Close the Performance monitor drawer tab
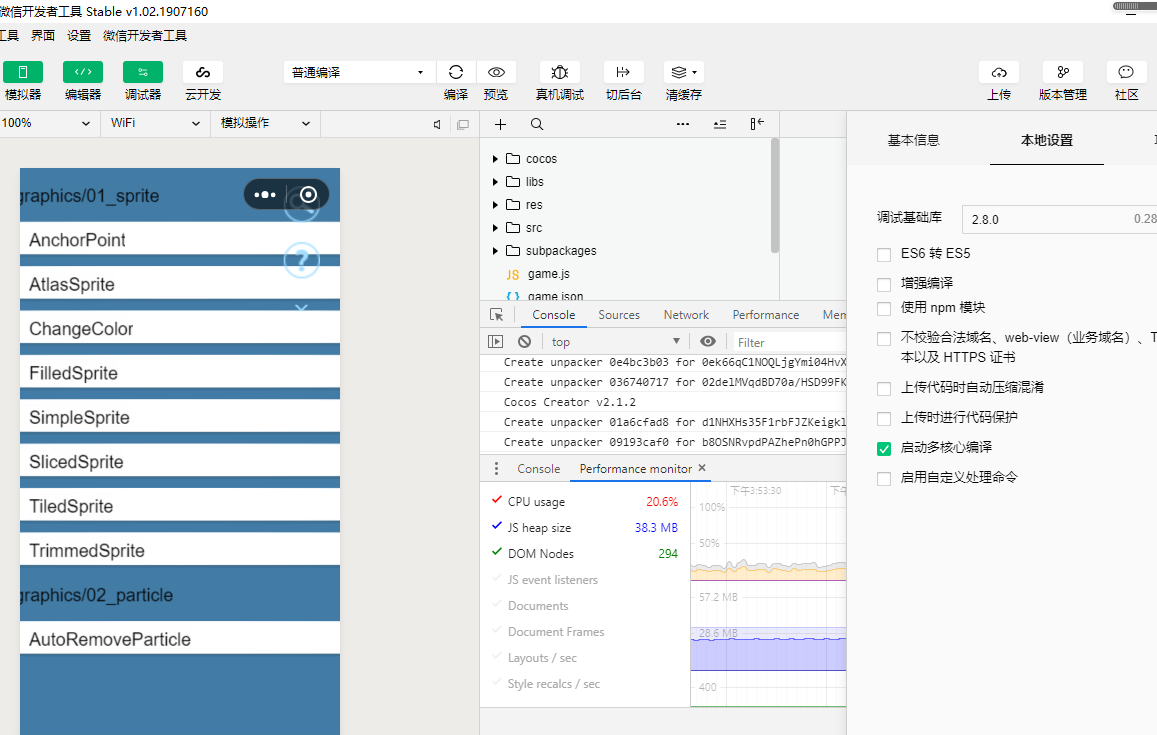The image size is (1157, 735). [702, 468]
